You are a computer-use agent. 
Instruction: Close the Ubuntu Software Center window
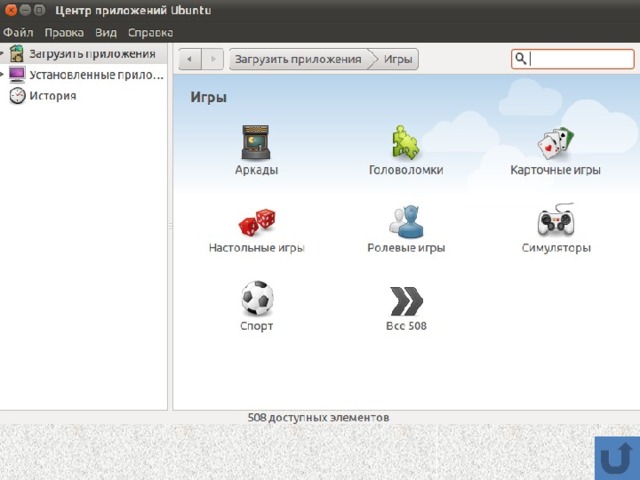pos(11,10)
